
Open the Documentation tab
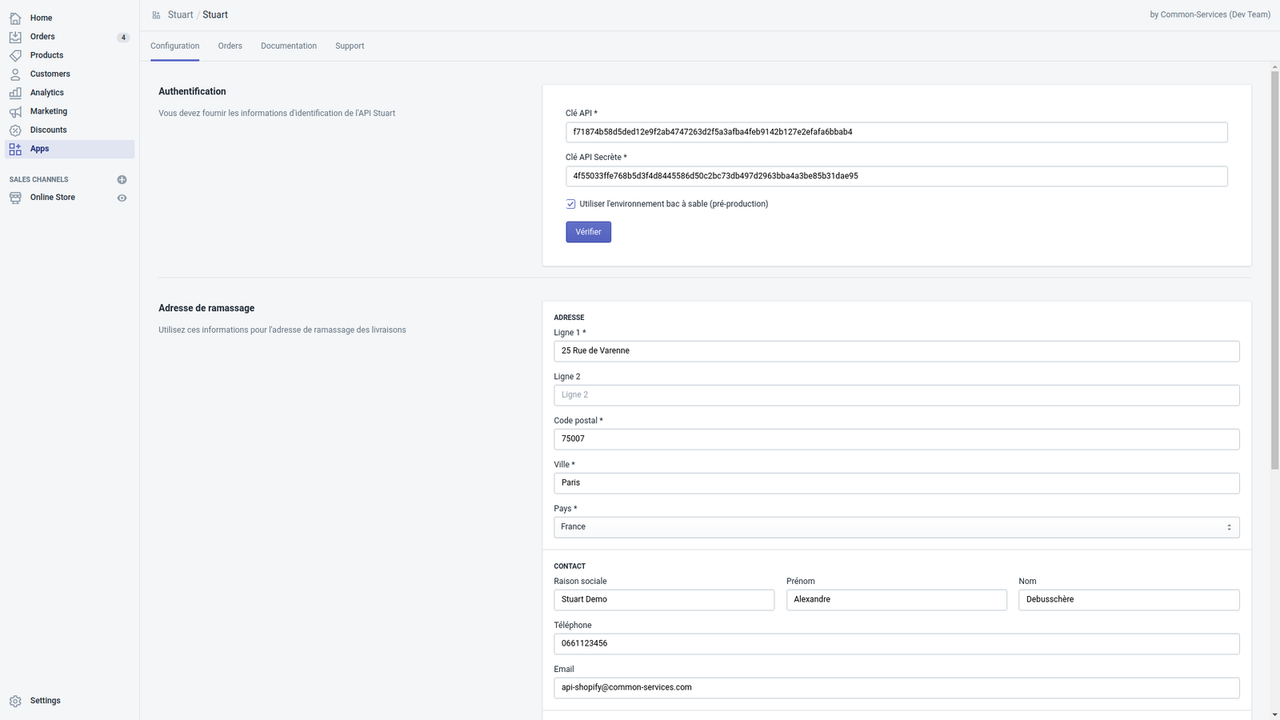(x=289, y=46)
